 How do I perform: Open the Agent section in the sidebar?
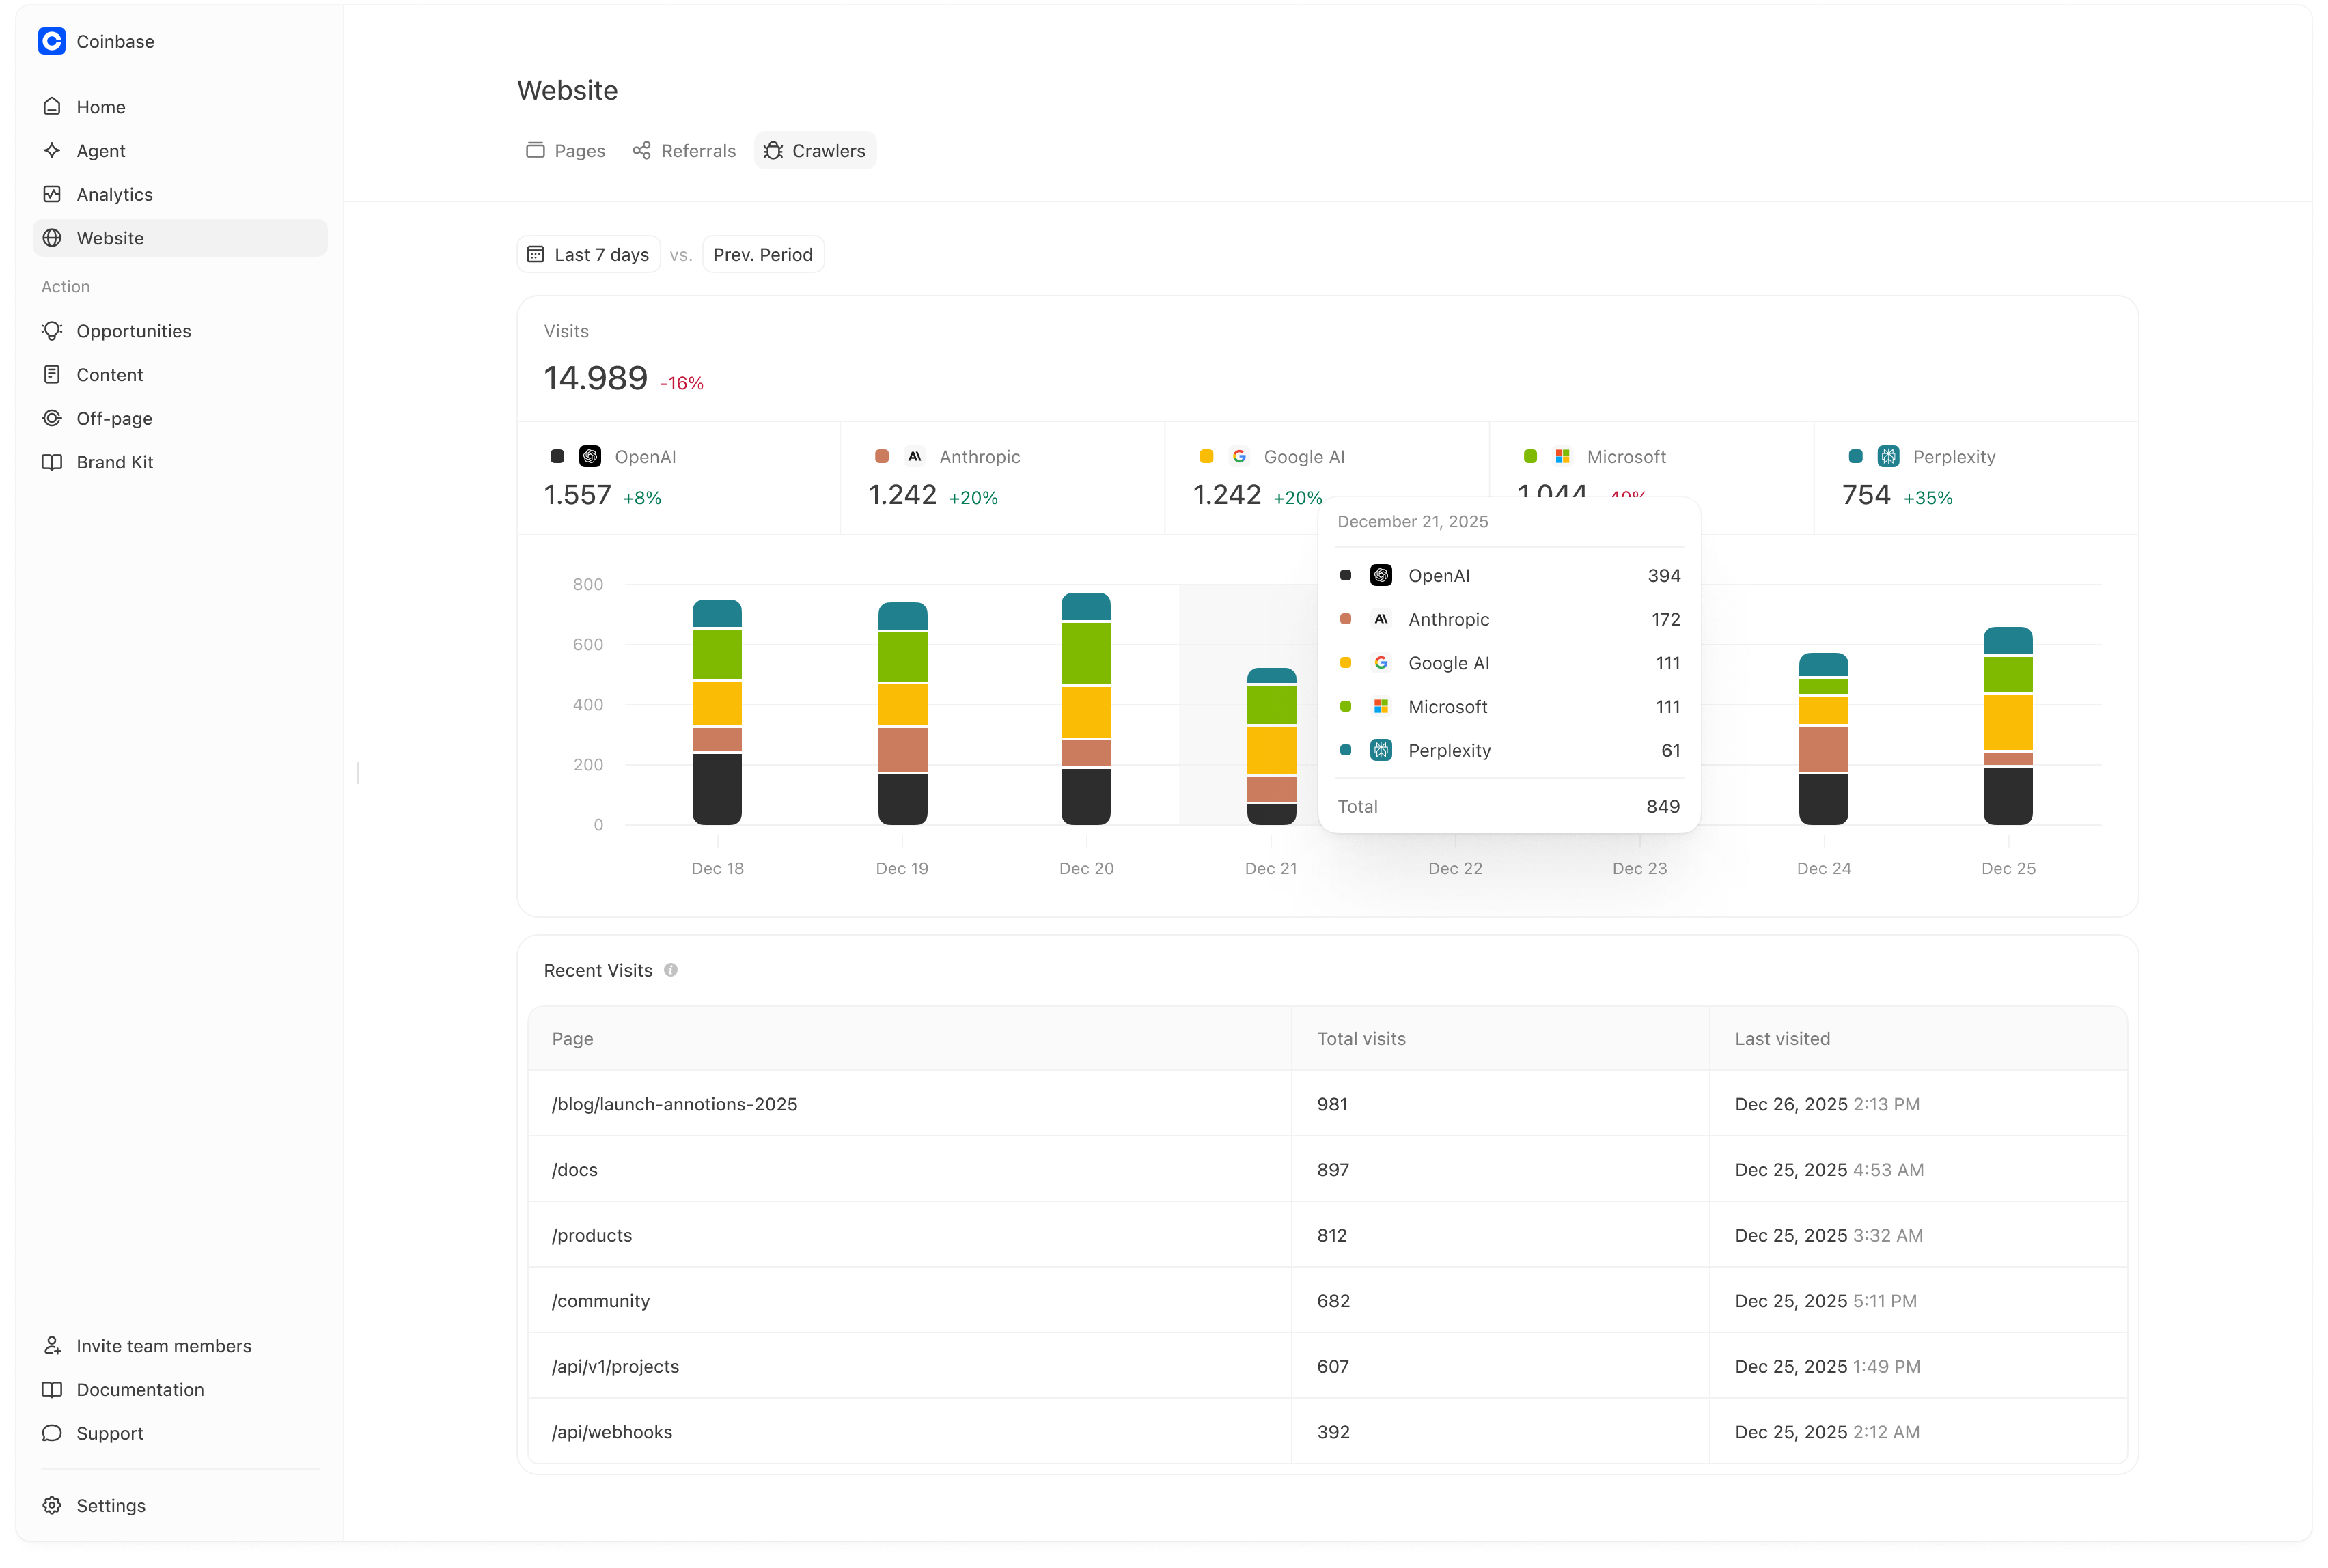[100, 150]
